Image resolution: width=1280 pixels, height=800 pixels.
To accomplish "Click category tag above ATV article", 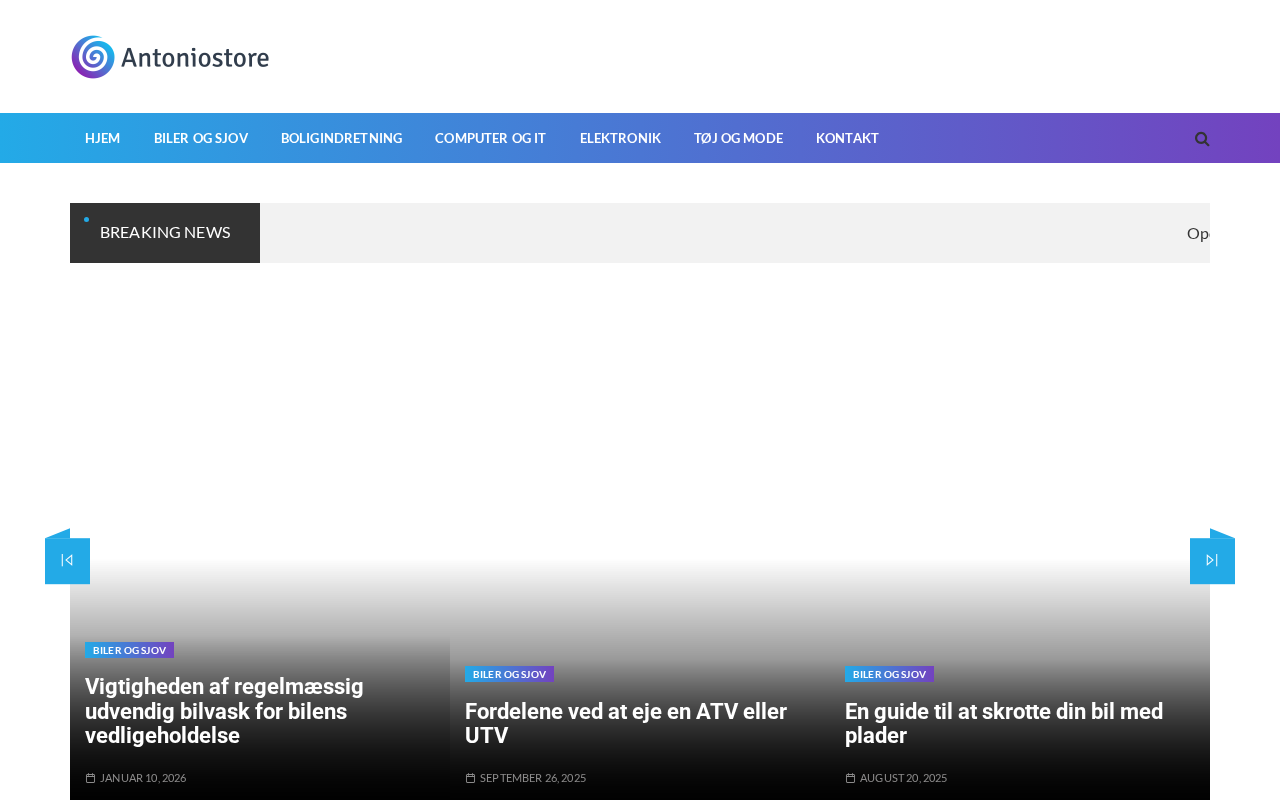I will pos(509,674).
